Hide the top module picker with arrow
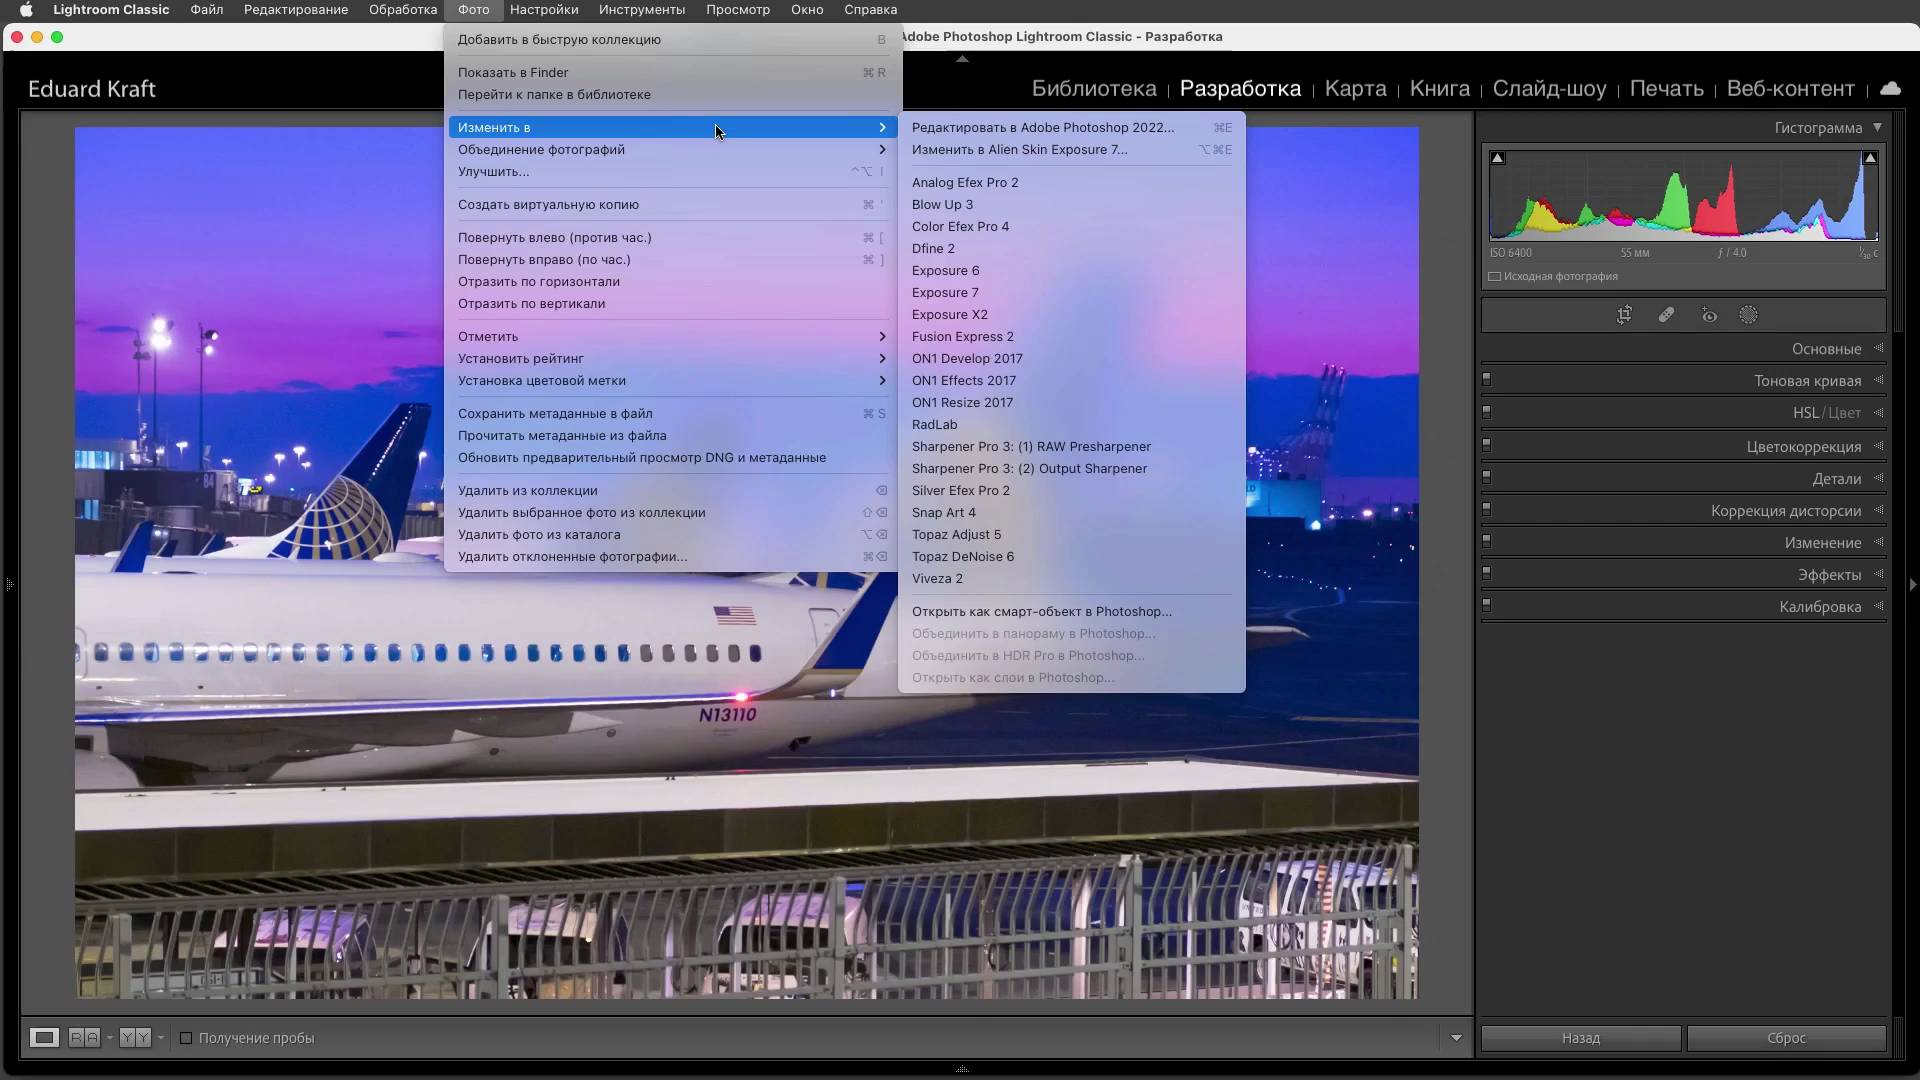Image resolution: width=1920 pixels, height=1080 pixels. point(962,59)
